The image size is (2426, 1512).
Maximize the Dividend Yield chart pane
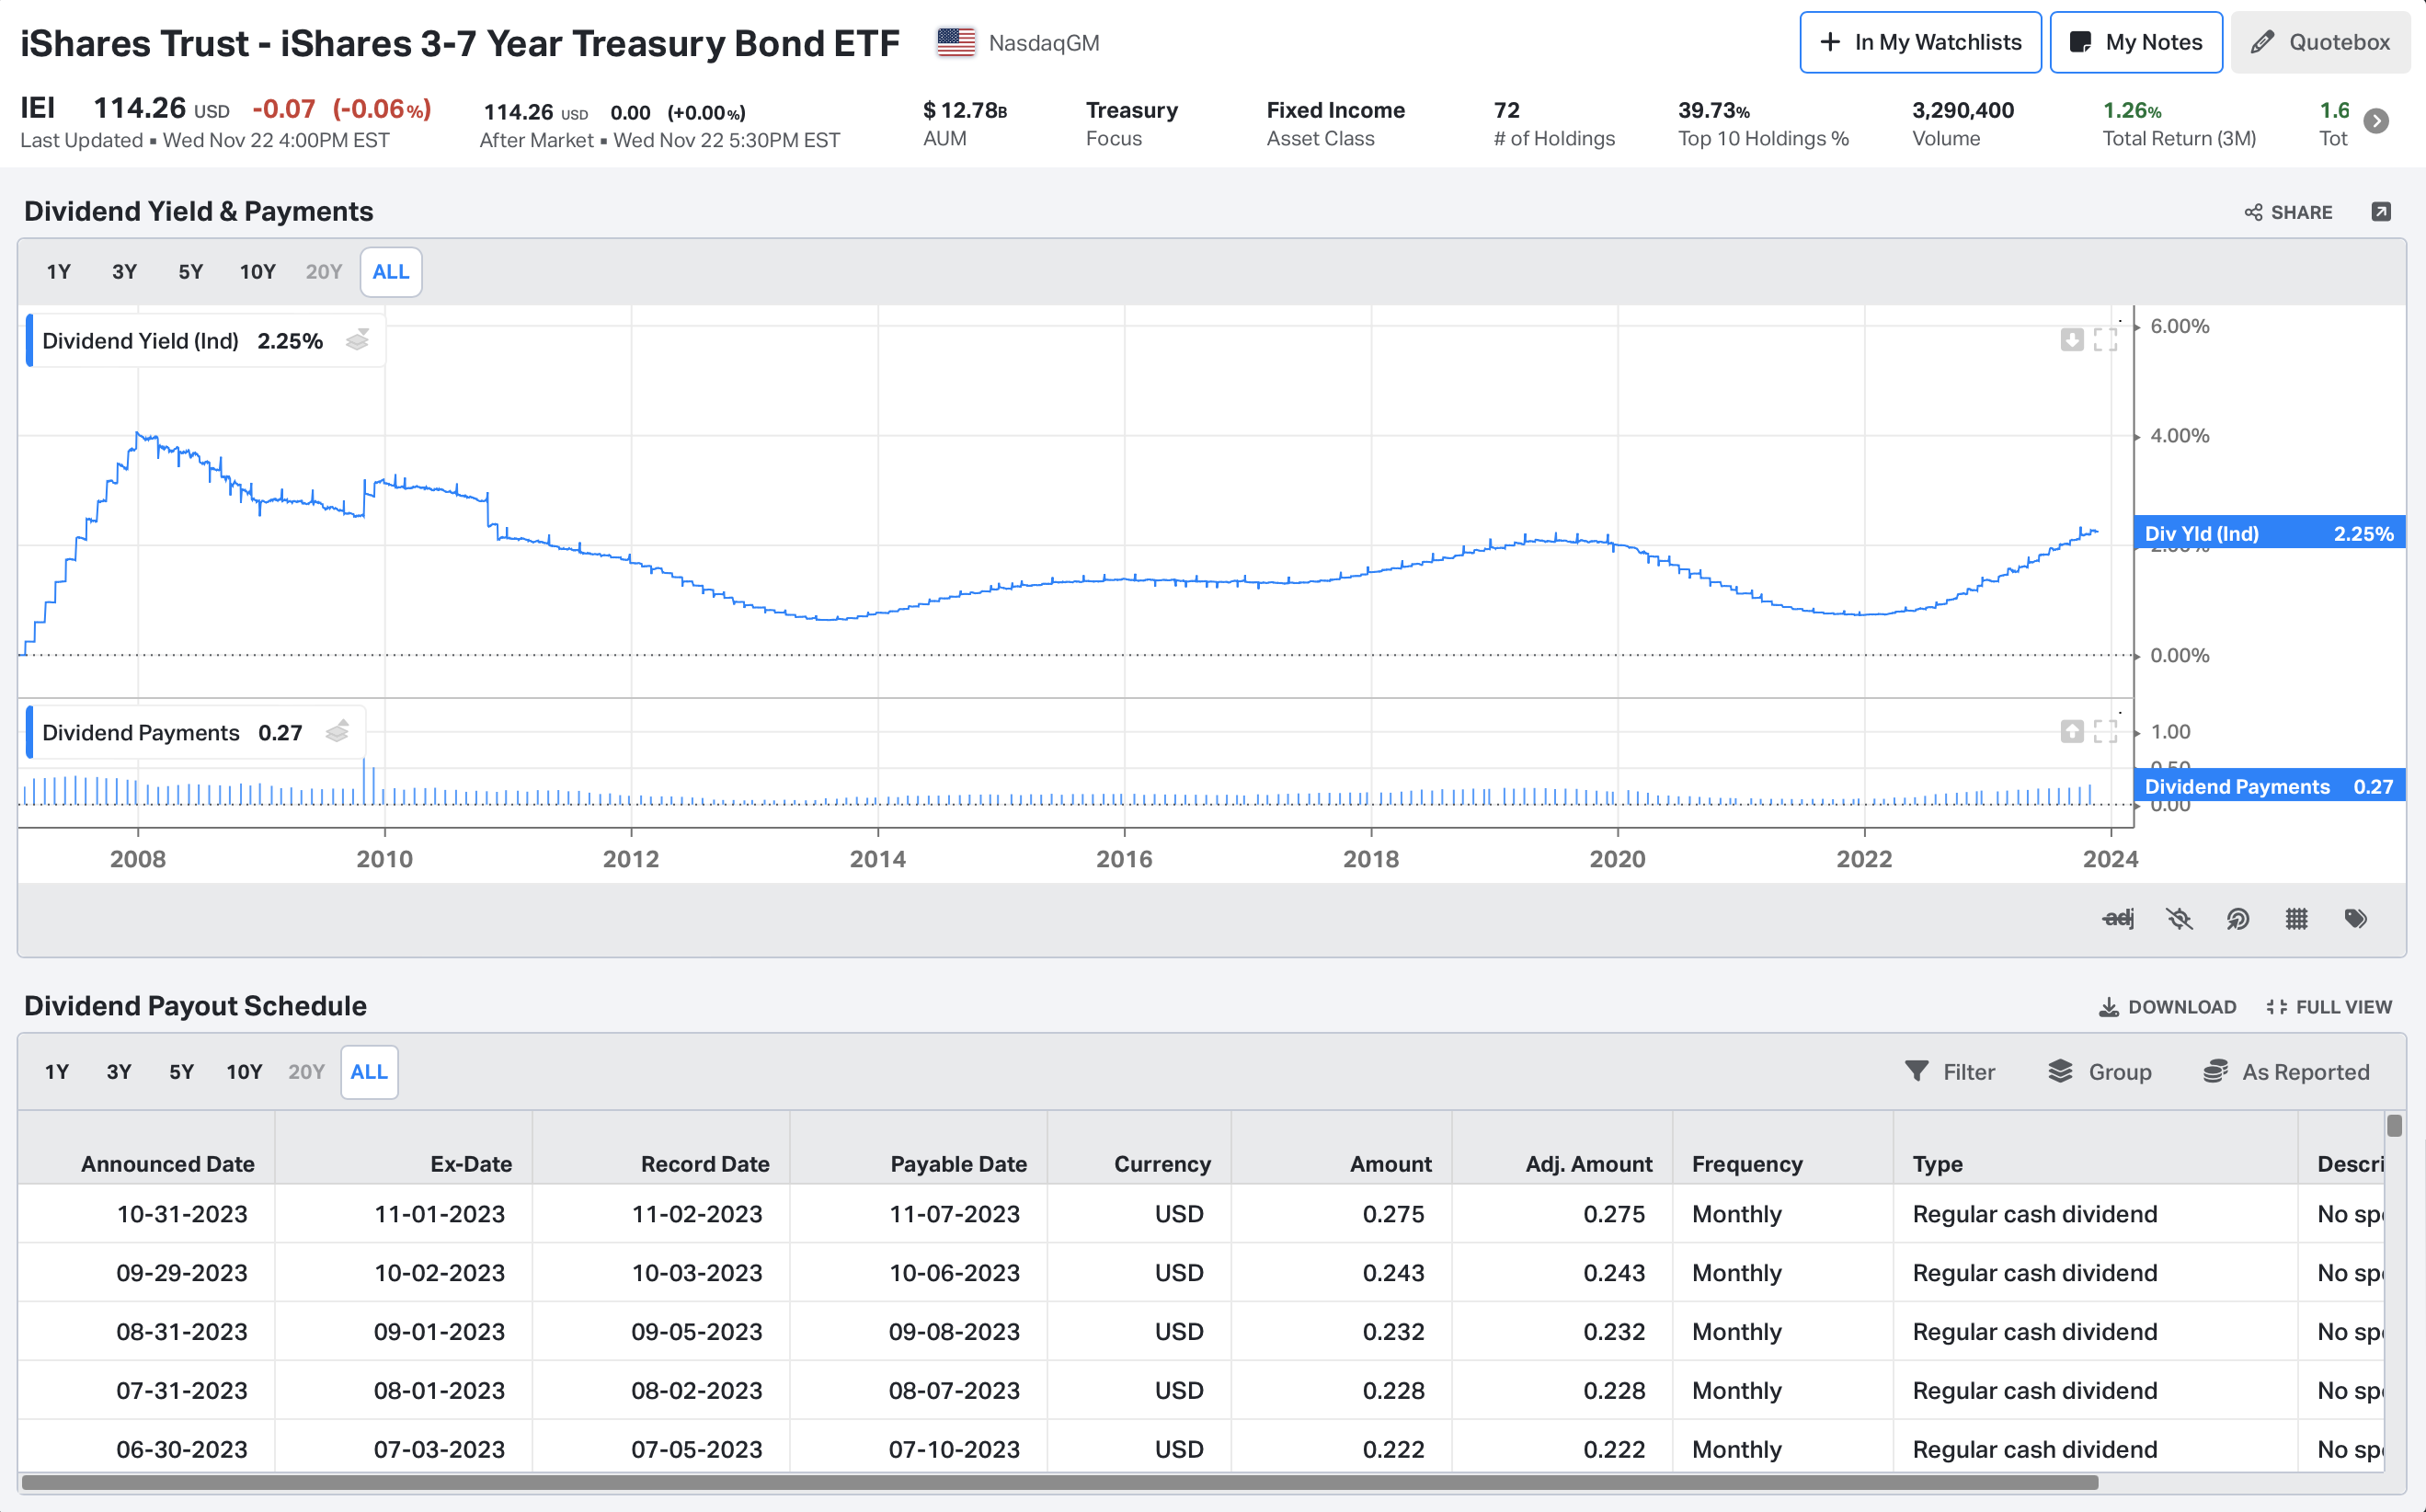(x=2105, y=340)
